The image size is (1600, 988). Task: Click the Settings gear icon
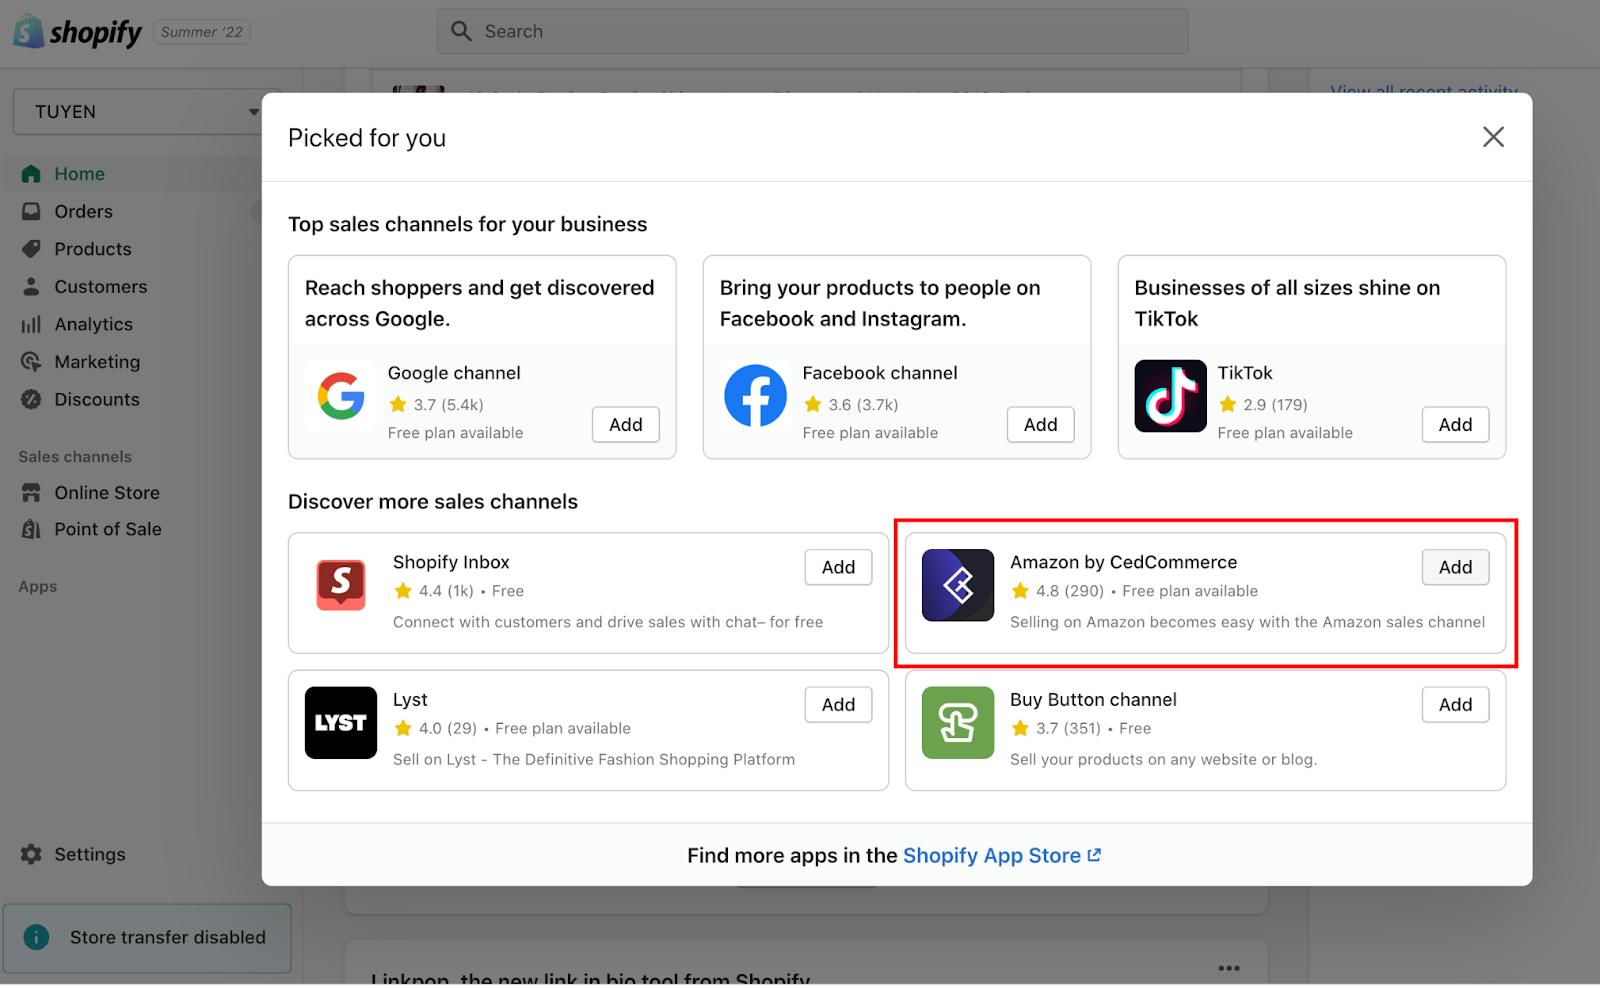(x=31, y=855)
